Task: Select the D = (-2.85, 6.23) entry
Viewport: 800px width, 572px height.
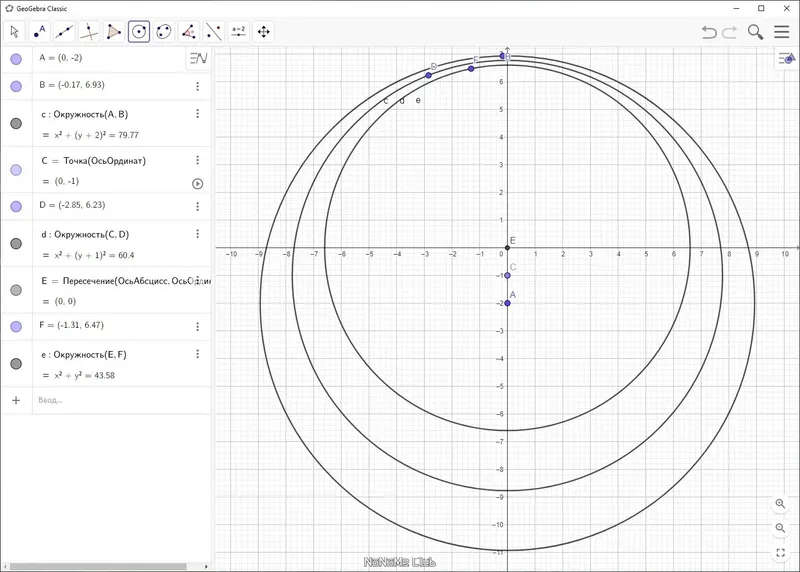Action: (x=72, y=205)
